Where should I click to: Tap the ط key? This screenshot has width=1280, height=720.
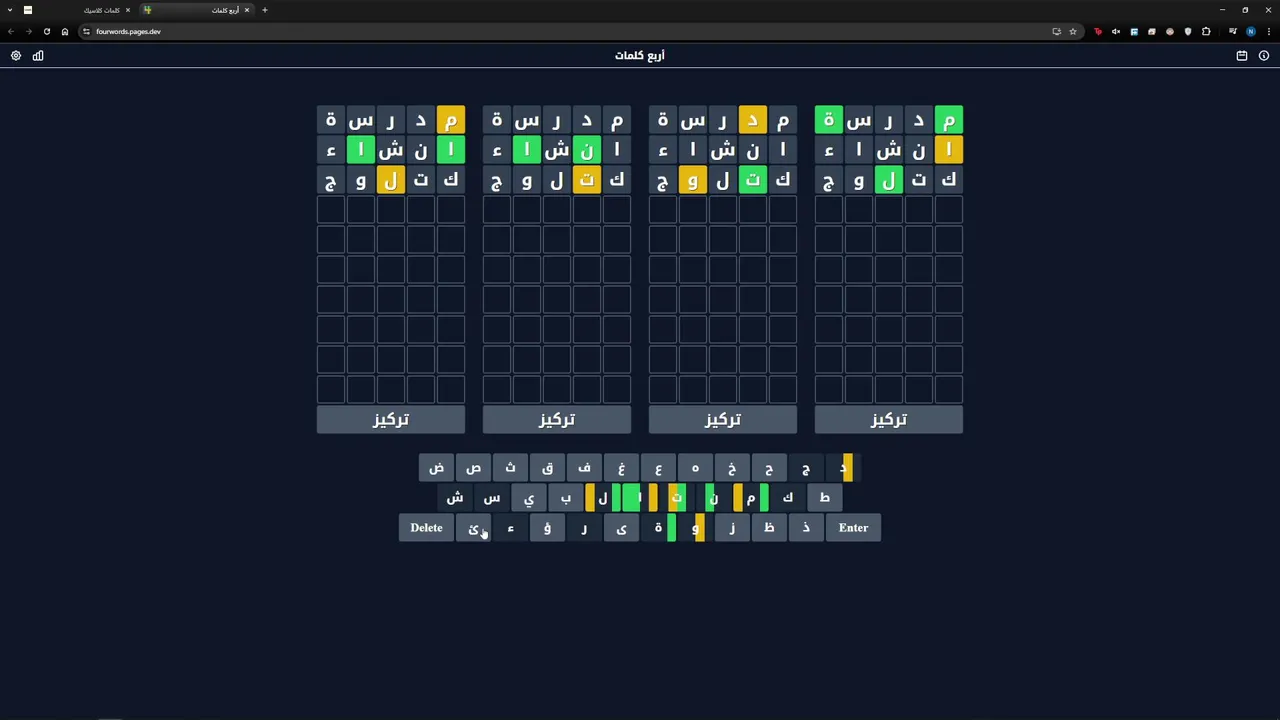pos(825,498)
